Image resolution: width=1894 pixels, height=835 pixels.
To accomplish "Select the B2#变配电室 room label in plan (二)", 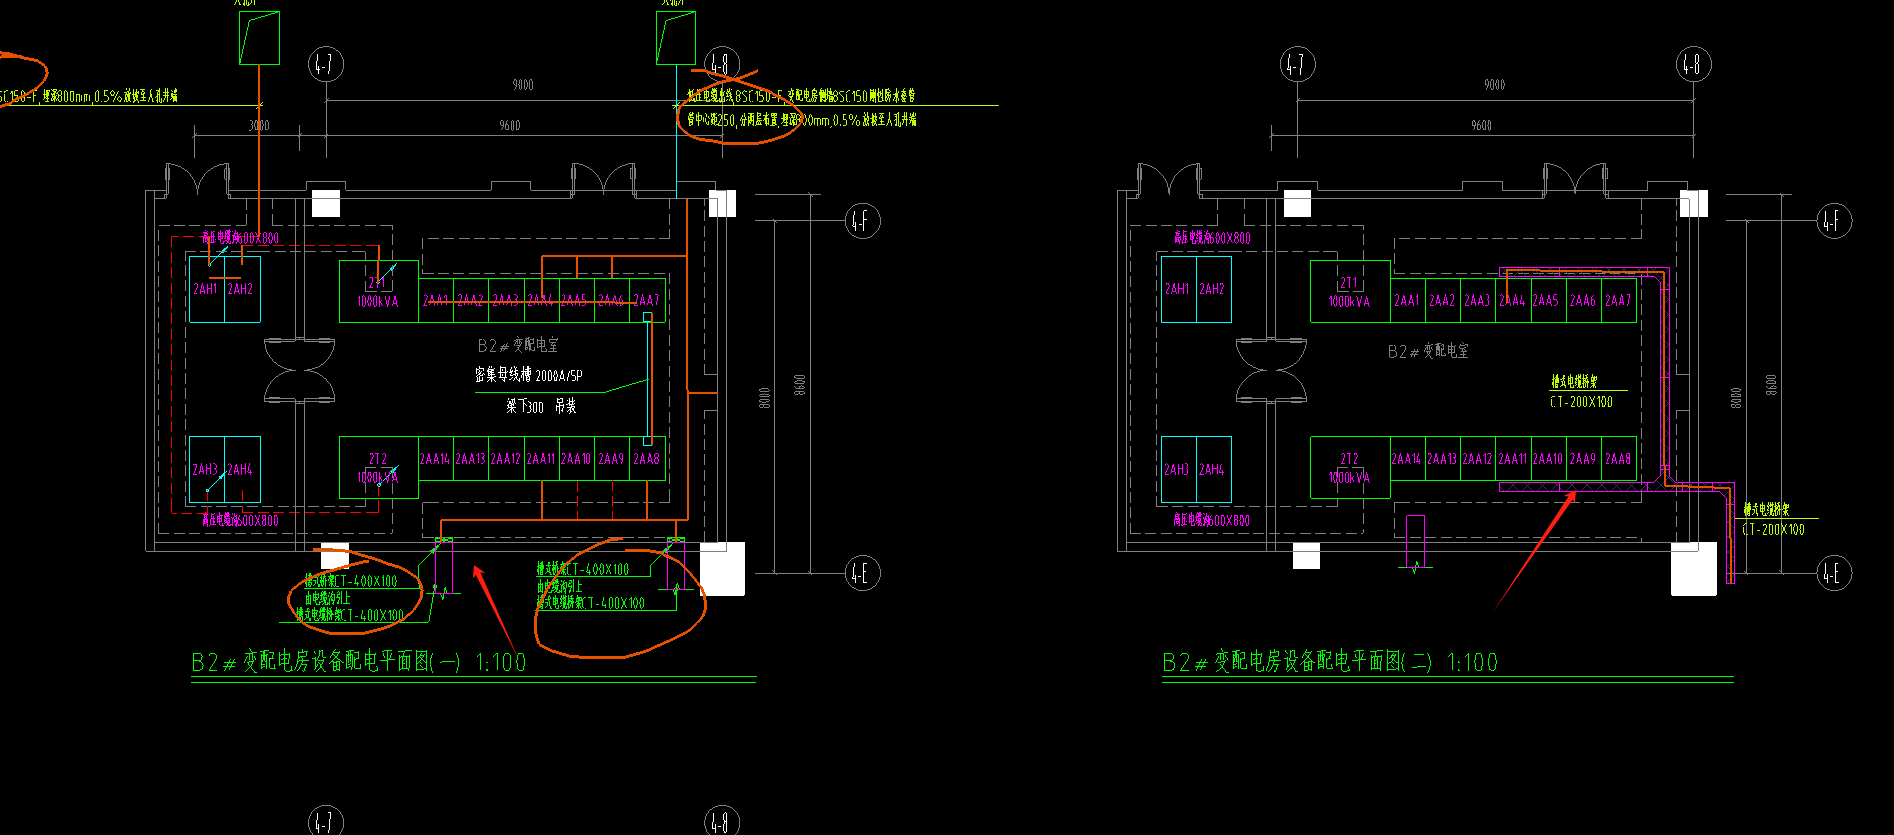I will point(1428,351).
